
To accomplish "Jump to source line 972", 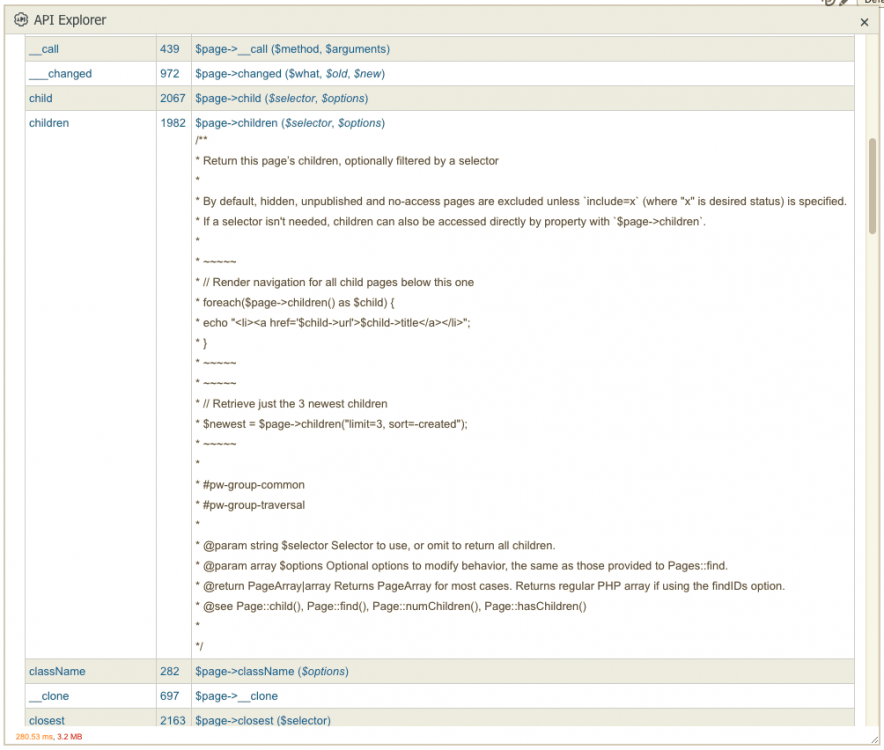I will point(169,73).
